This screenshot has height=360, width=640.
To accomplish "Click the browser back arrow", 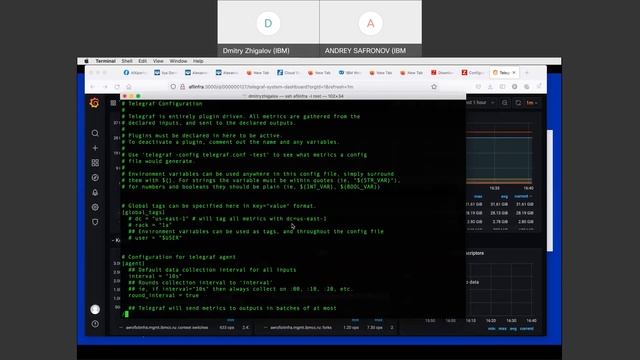I will click(93, 87).
